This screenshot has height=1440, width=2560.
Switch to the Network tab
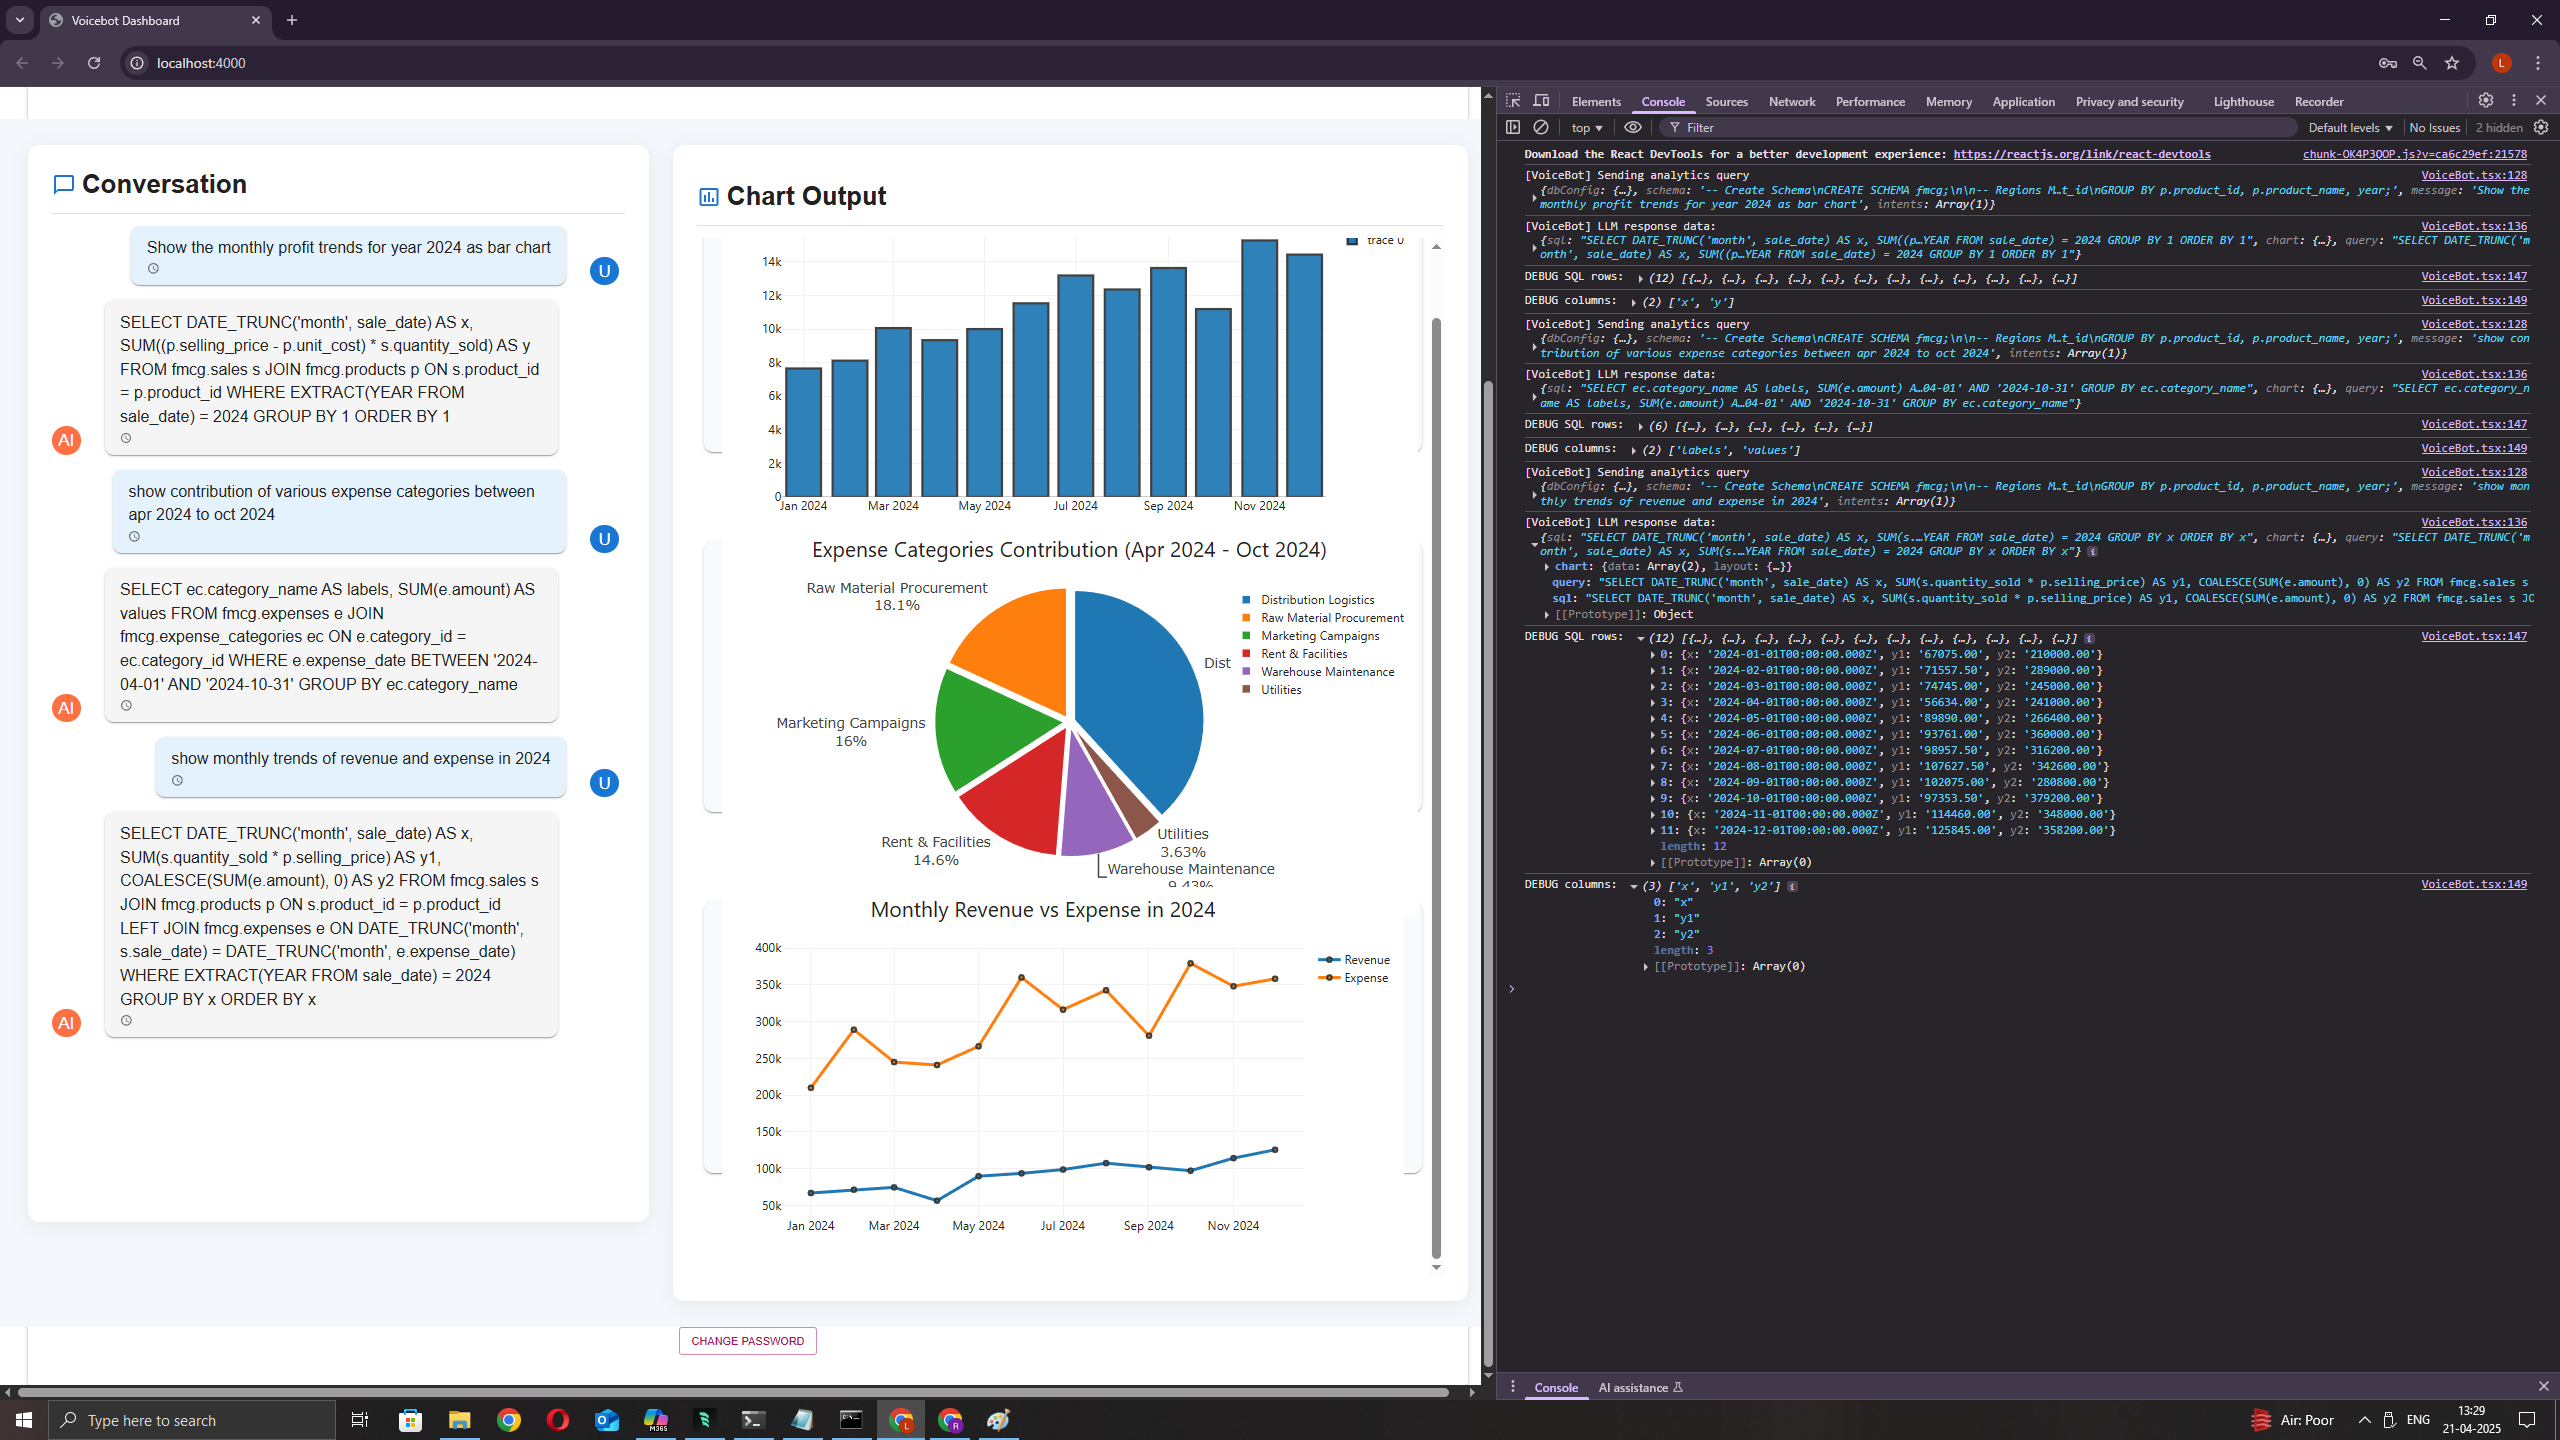click(x=1791, y=102)
